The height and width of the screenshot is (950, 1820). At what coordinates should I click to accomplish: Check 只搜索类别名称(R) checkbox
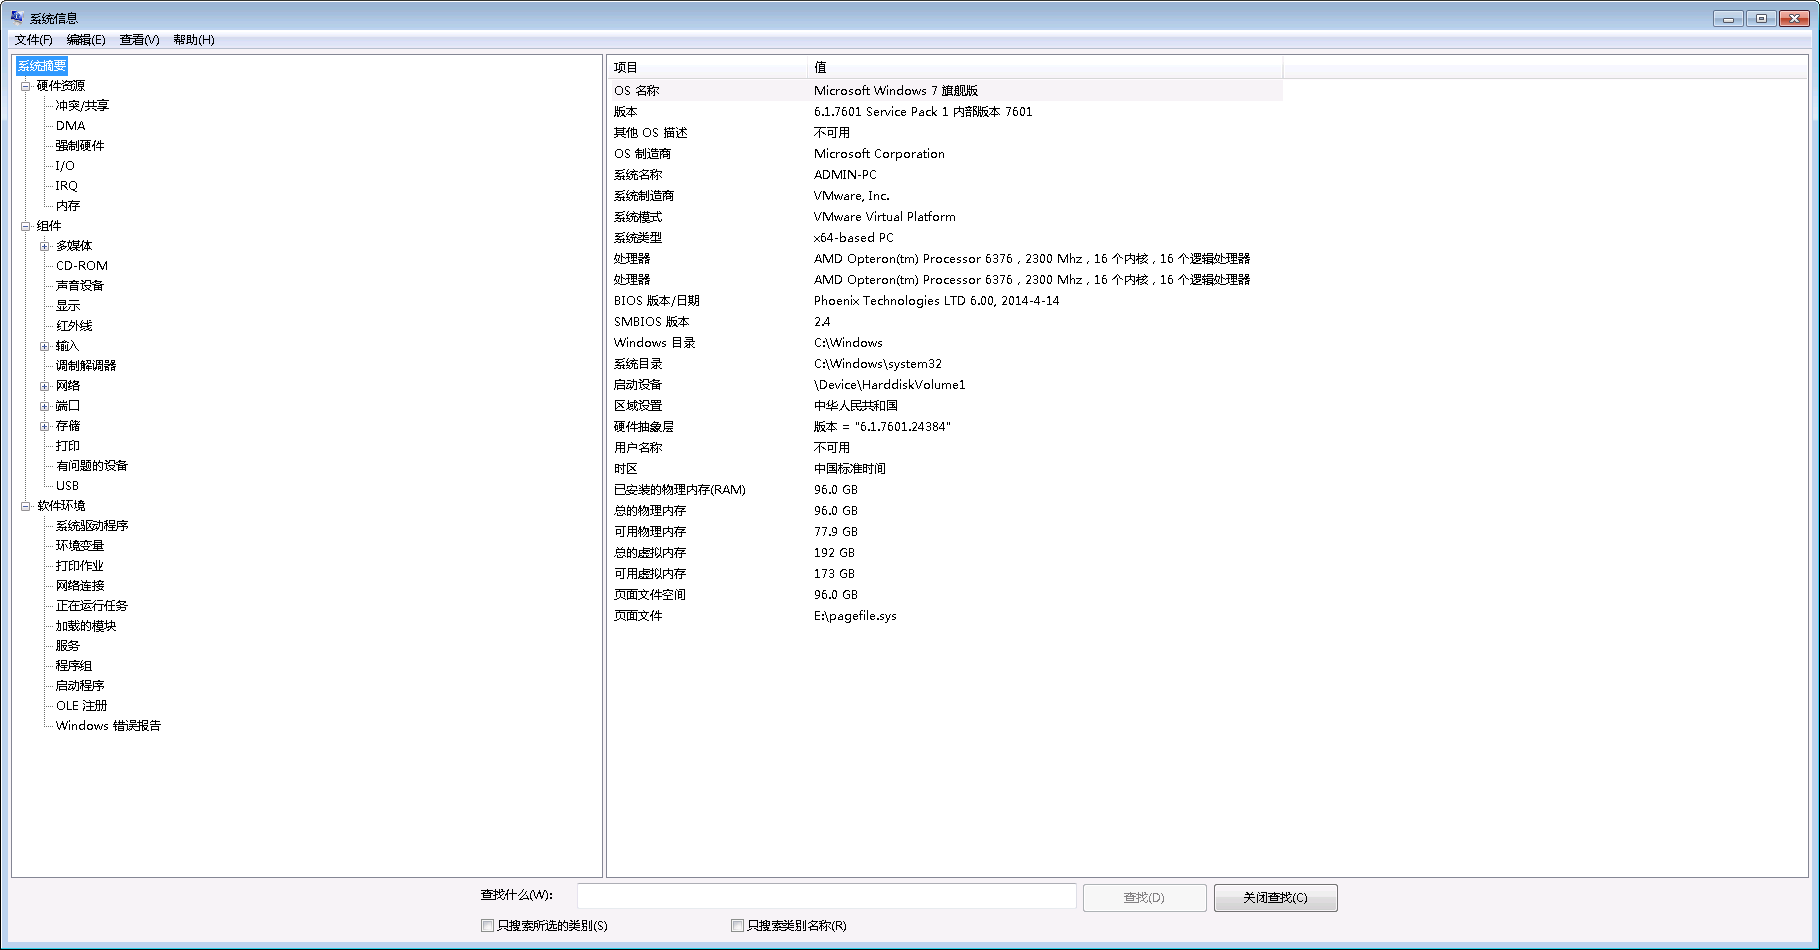pos(738,926)
